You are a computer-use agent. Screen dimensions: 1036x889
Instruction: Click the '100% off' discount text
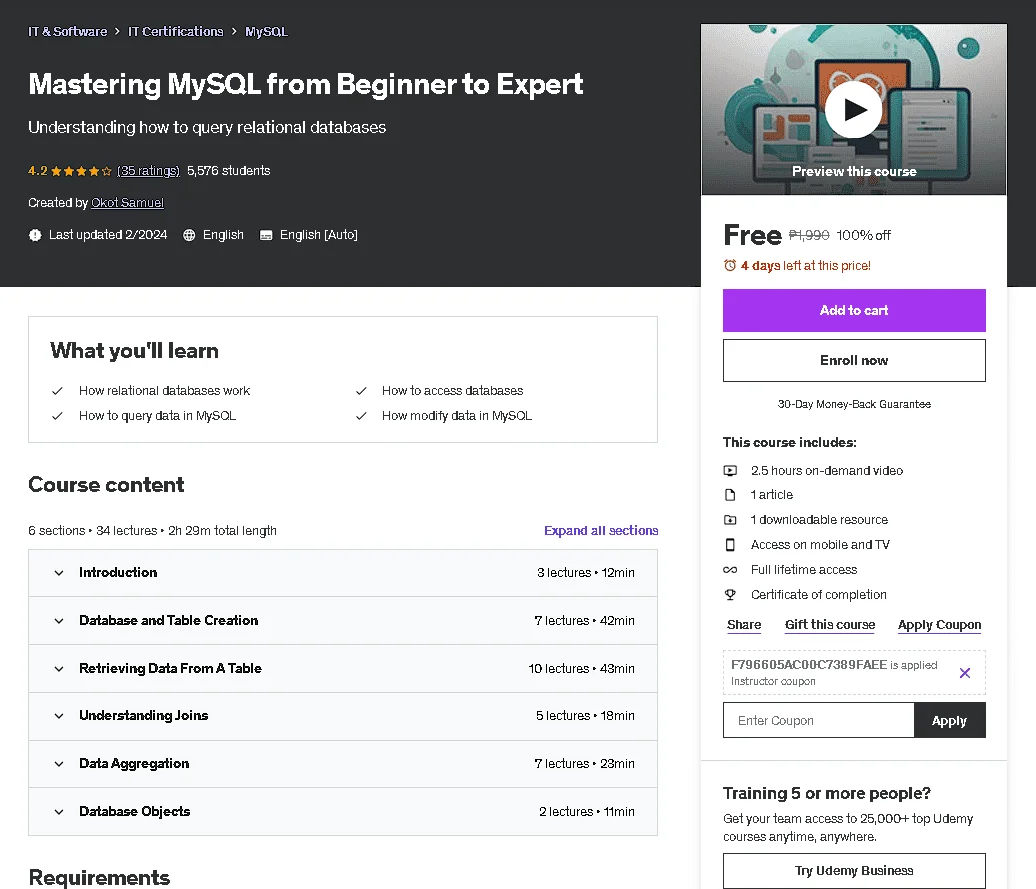click(x=864, y=236)
